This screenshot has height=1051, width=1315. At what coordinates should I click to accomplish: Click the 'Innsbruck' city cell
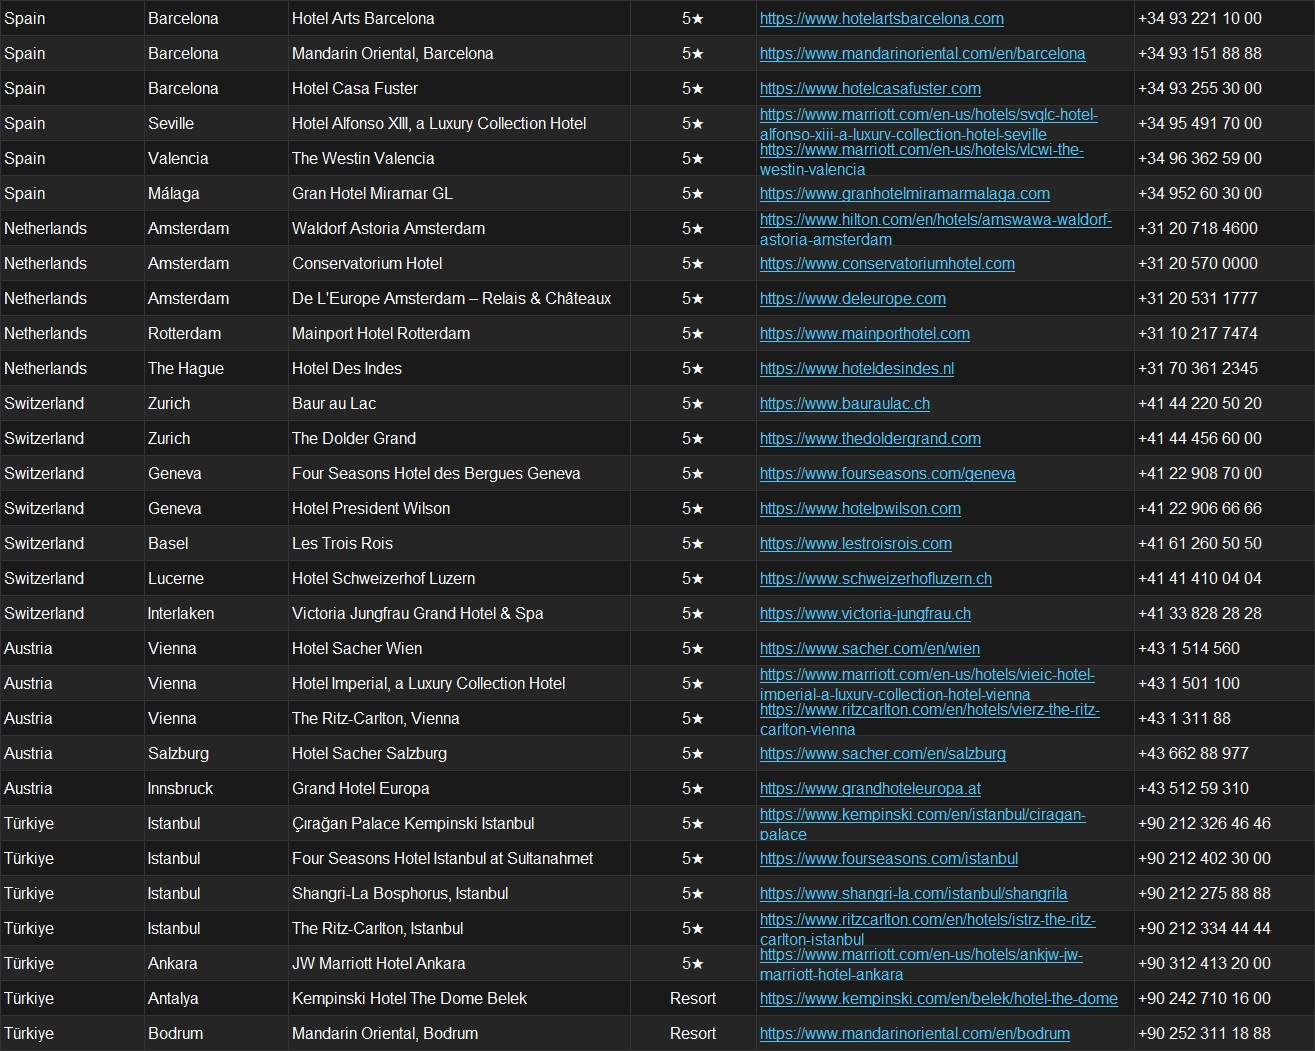(216, 788)
